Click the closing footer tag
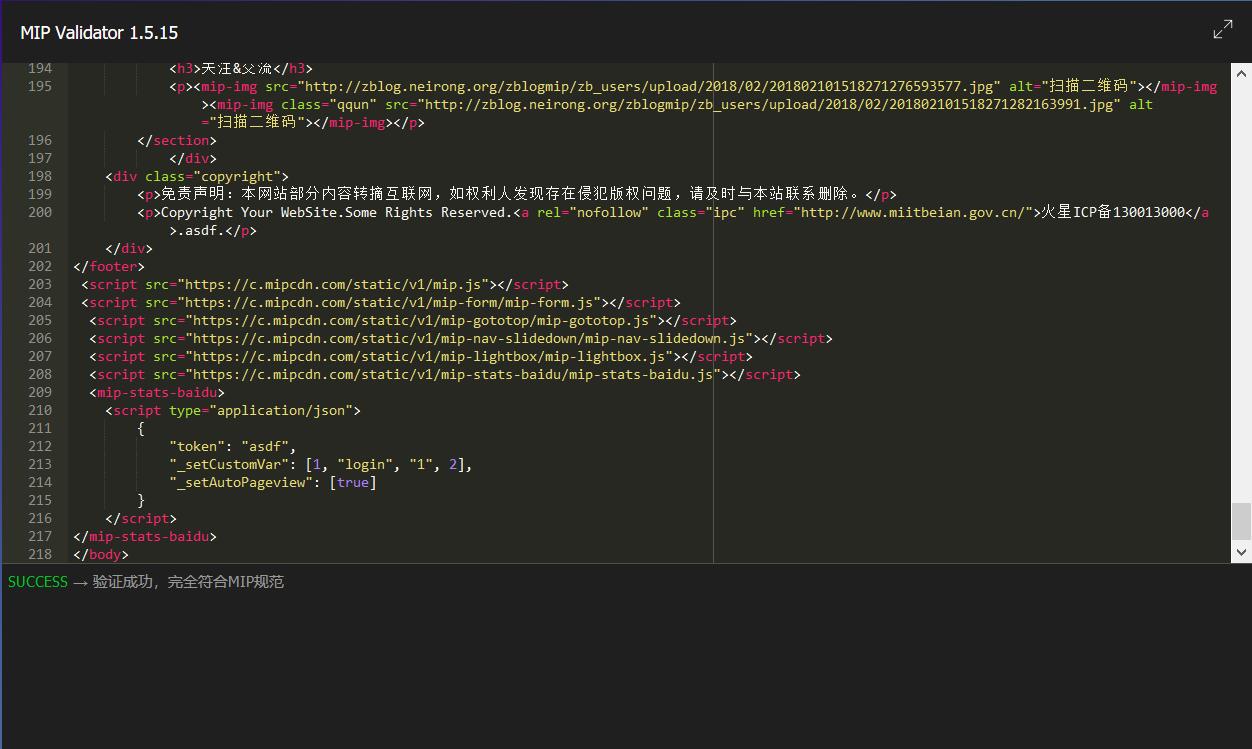Viewport: 1252px width, 749px height. pyautogui.click(x=109, y=267)
